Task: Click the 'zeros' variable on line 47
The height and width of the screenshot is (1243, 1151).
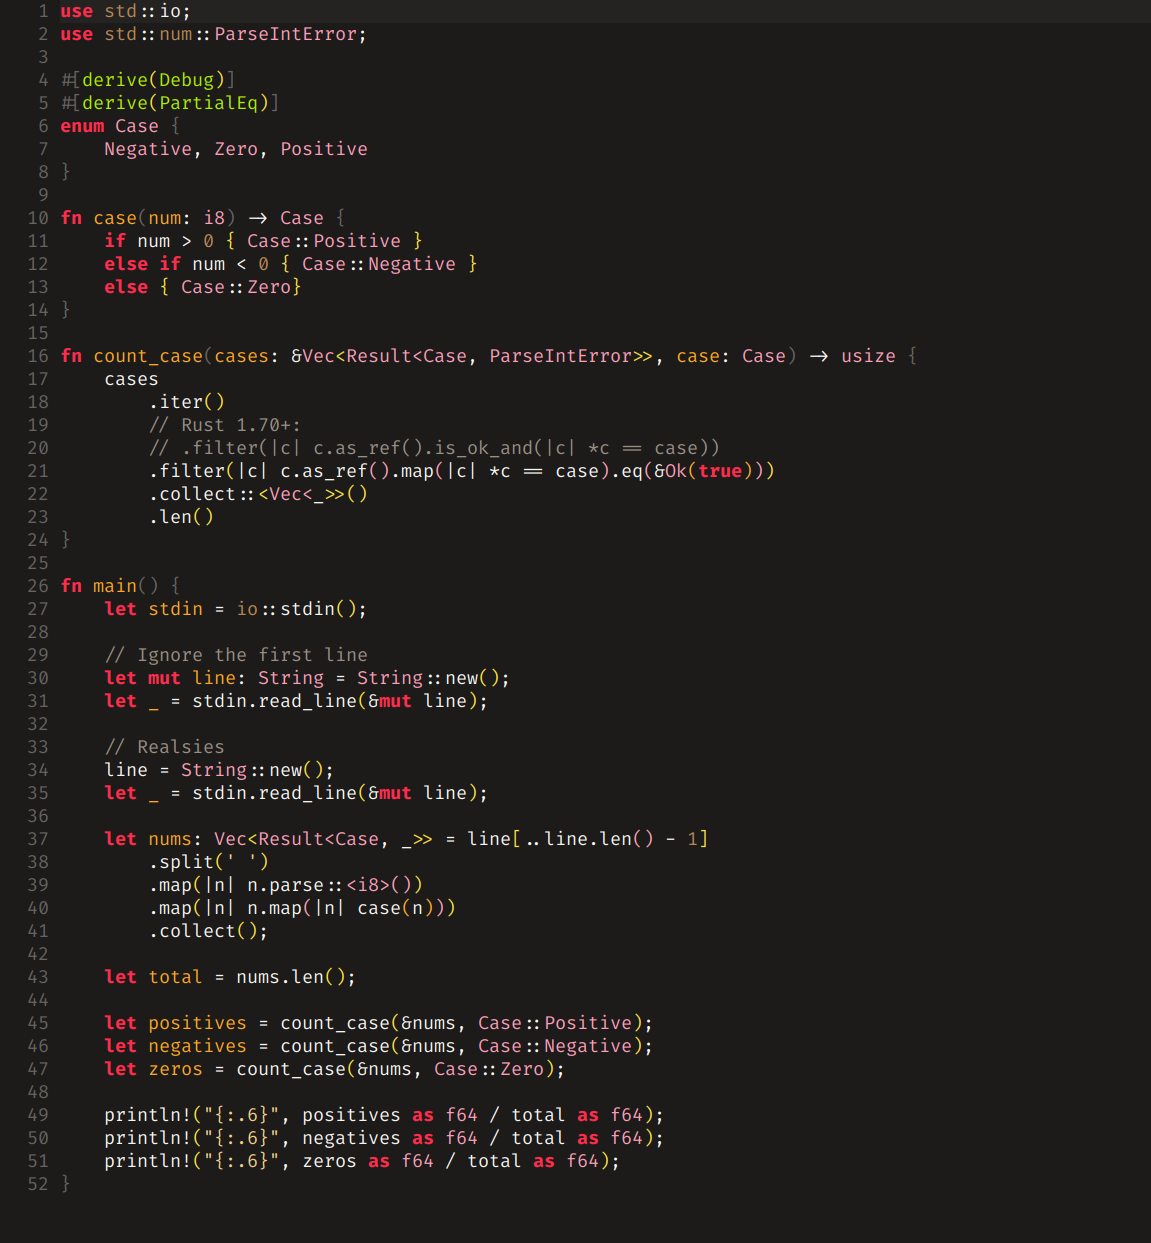Action: (176, 1069)
